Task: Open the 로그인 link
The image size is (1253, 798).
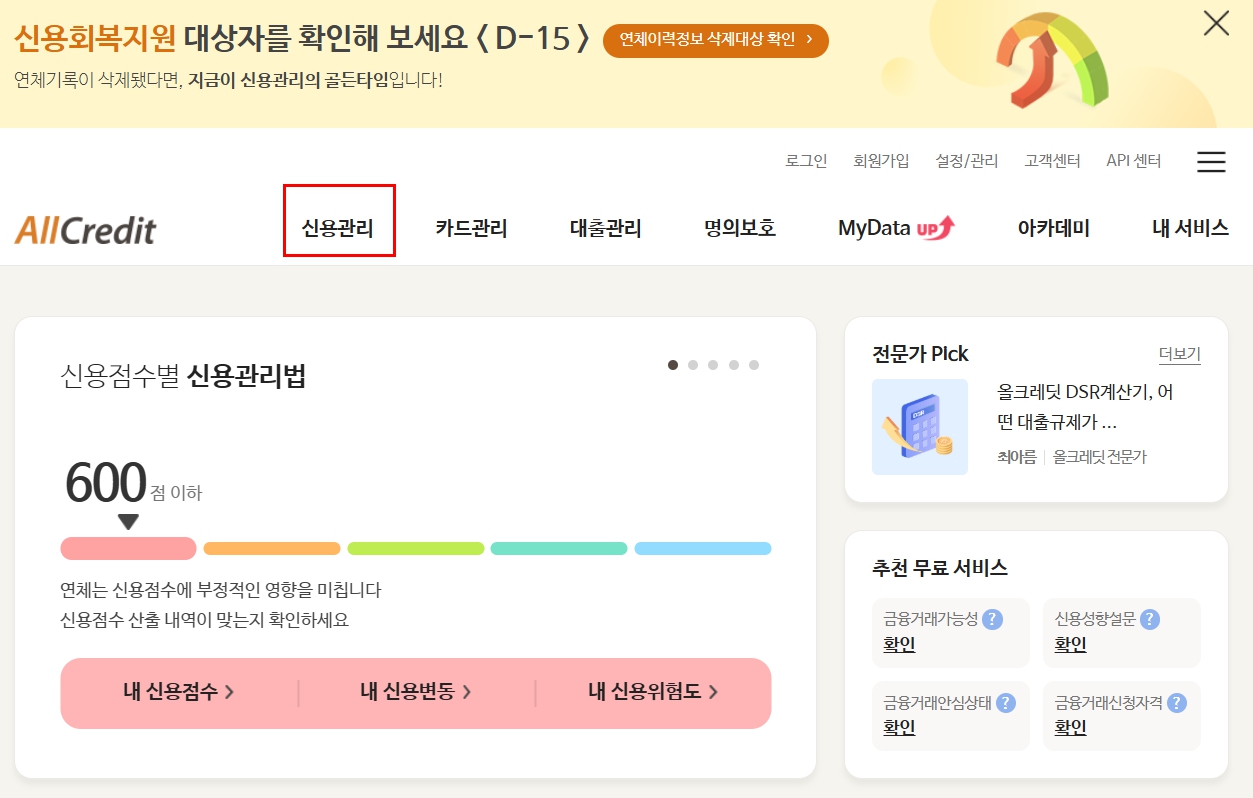Action: tap(806, 160)
